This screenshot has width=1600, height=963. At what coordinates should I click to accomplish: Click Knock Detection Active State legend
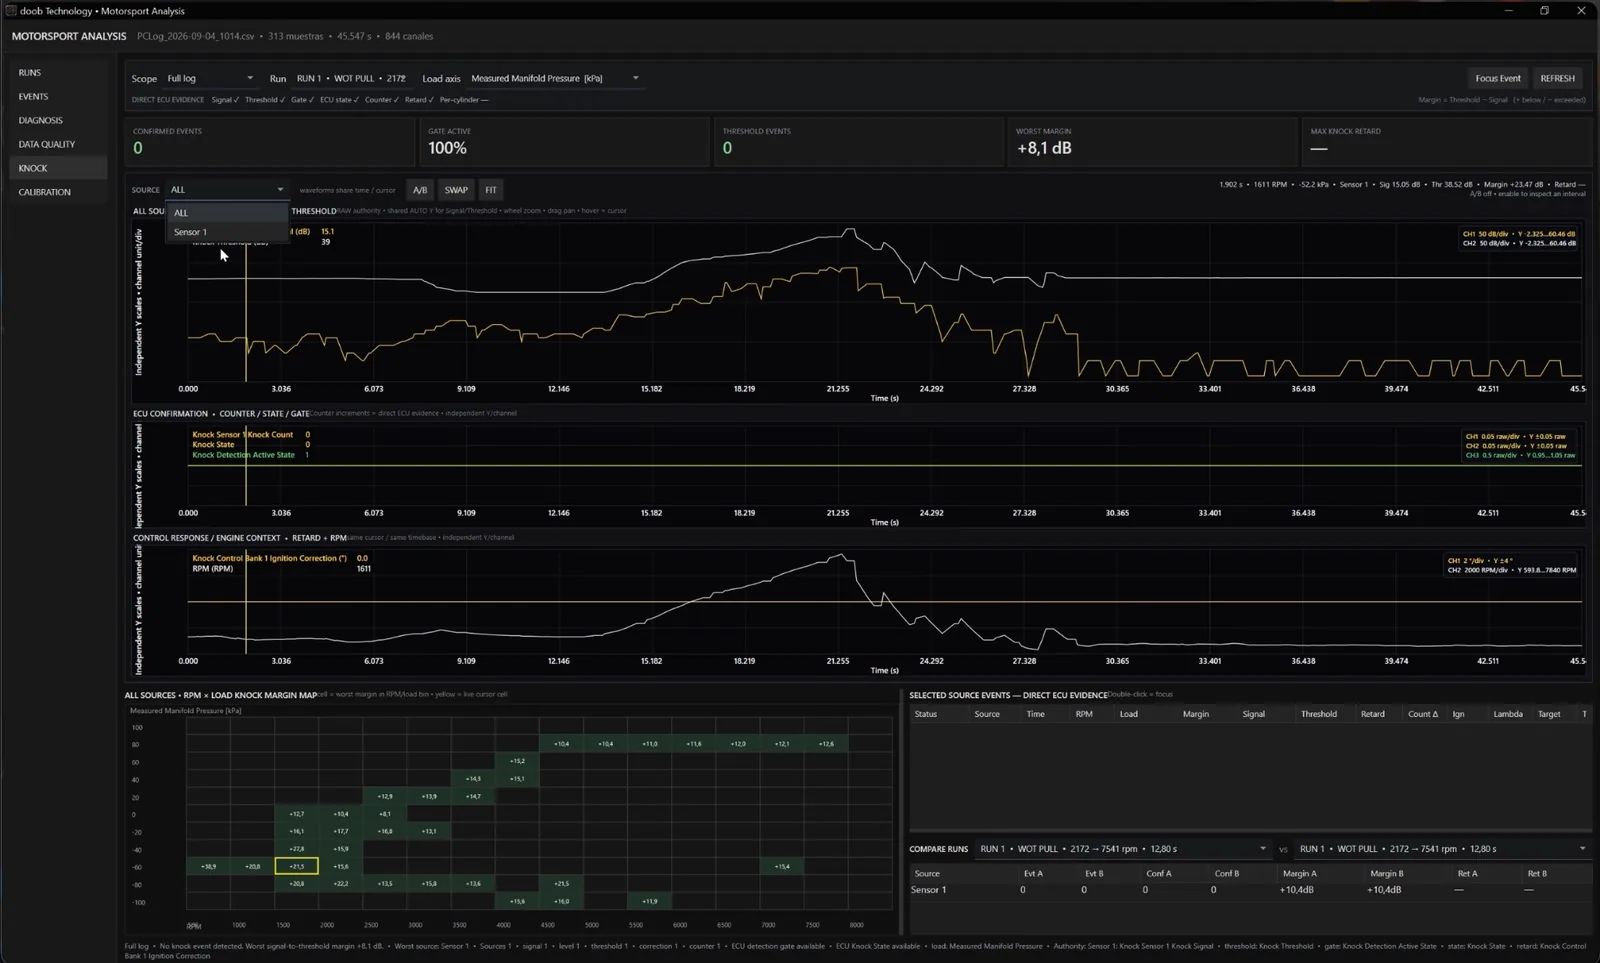pos(243,455)
